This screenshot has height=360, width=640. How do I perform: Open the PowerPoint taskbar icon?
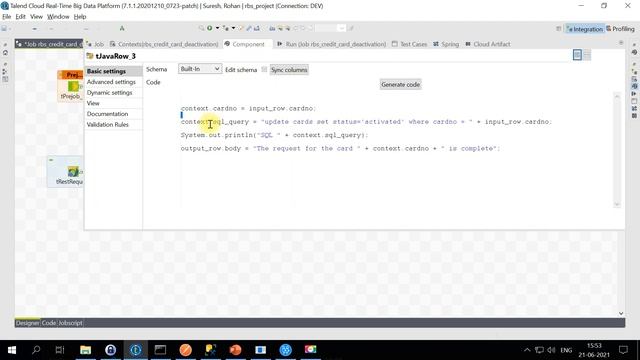pyautogui.click(x=236, y=350)
